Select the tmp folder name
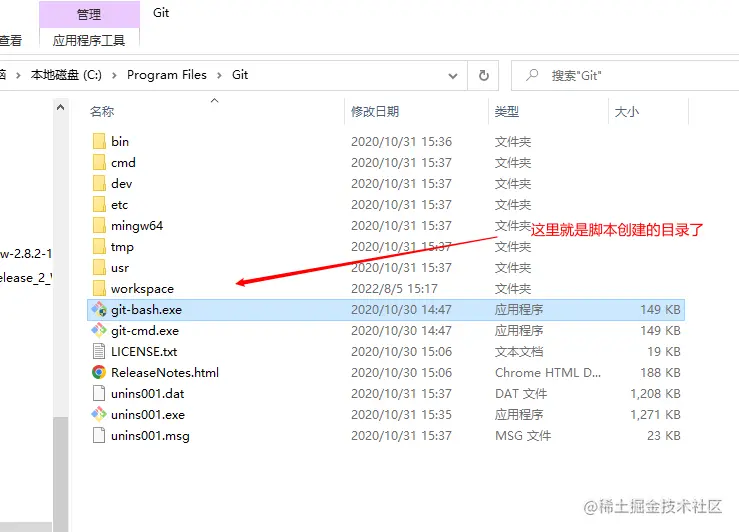 [x=123, y=246]
